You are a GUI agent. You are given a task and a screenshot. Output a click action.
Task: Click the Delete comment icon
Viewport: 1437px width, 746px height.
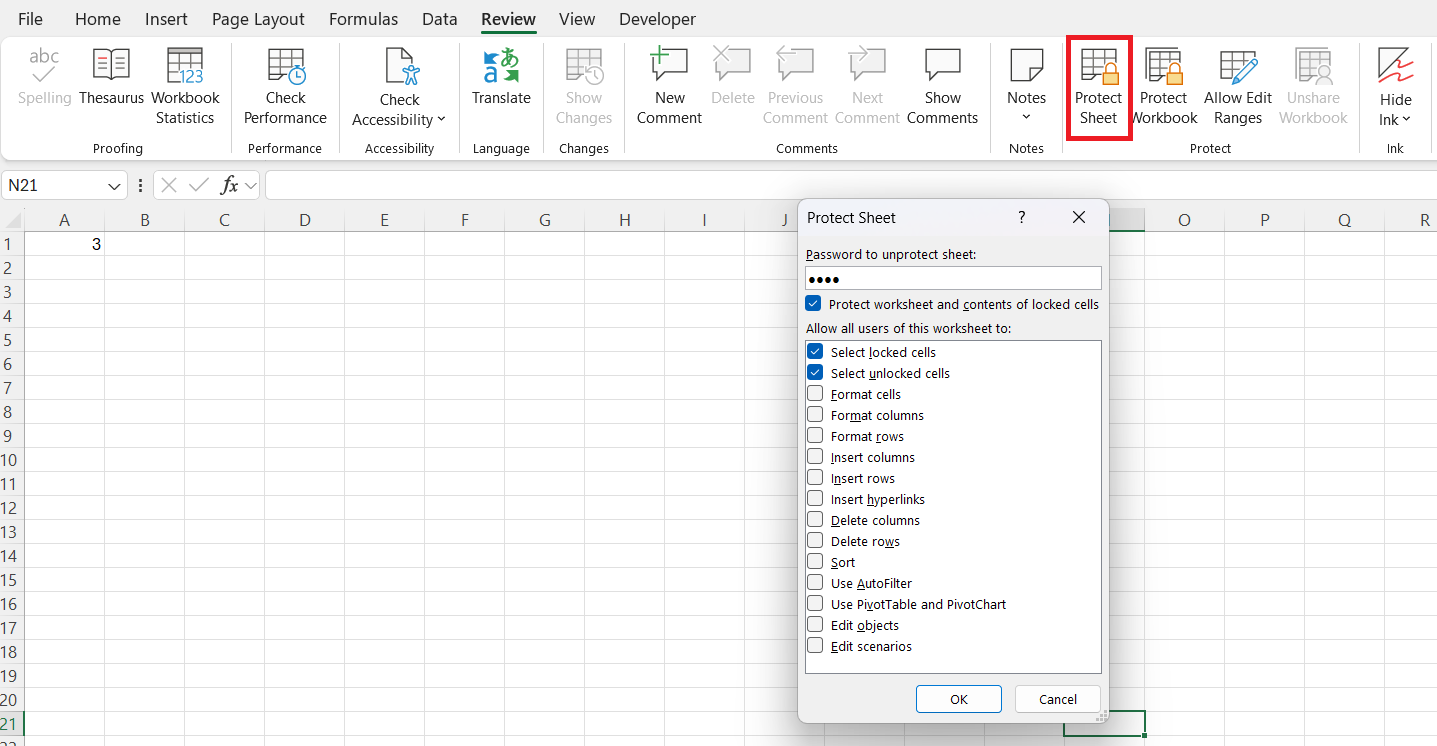732,65
